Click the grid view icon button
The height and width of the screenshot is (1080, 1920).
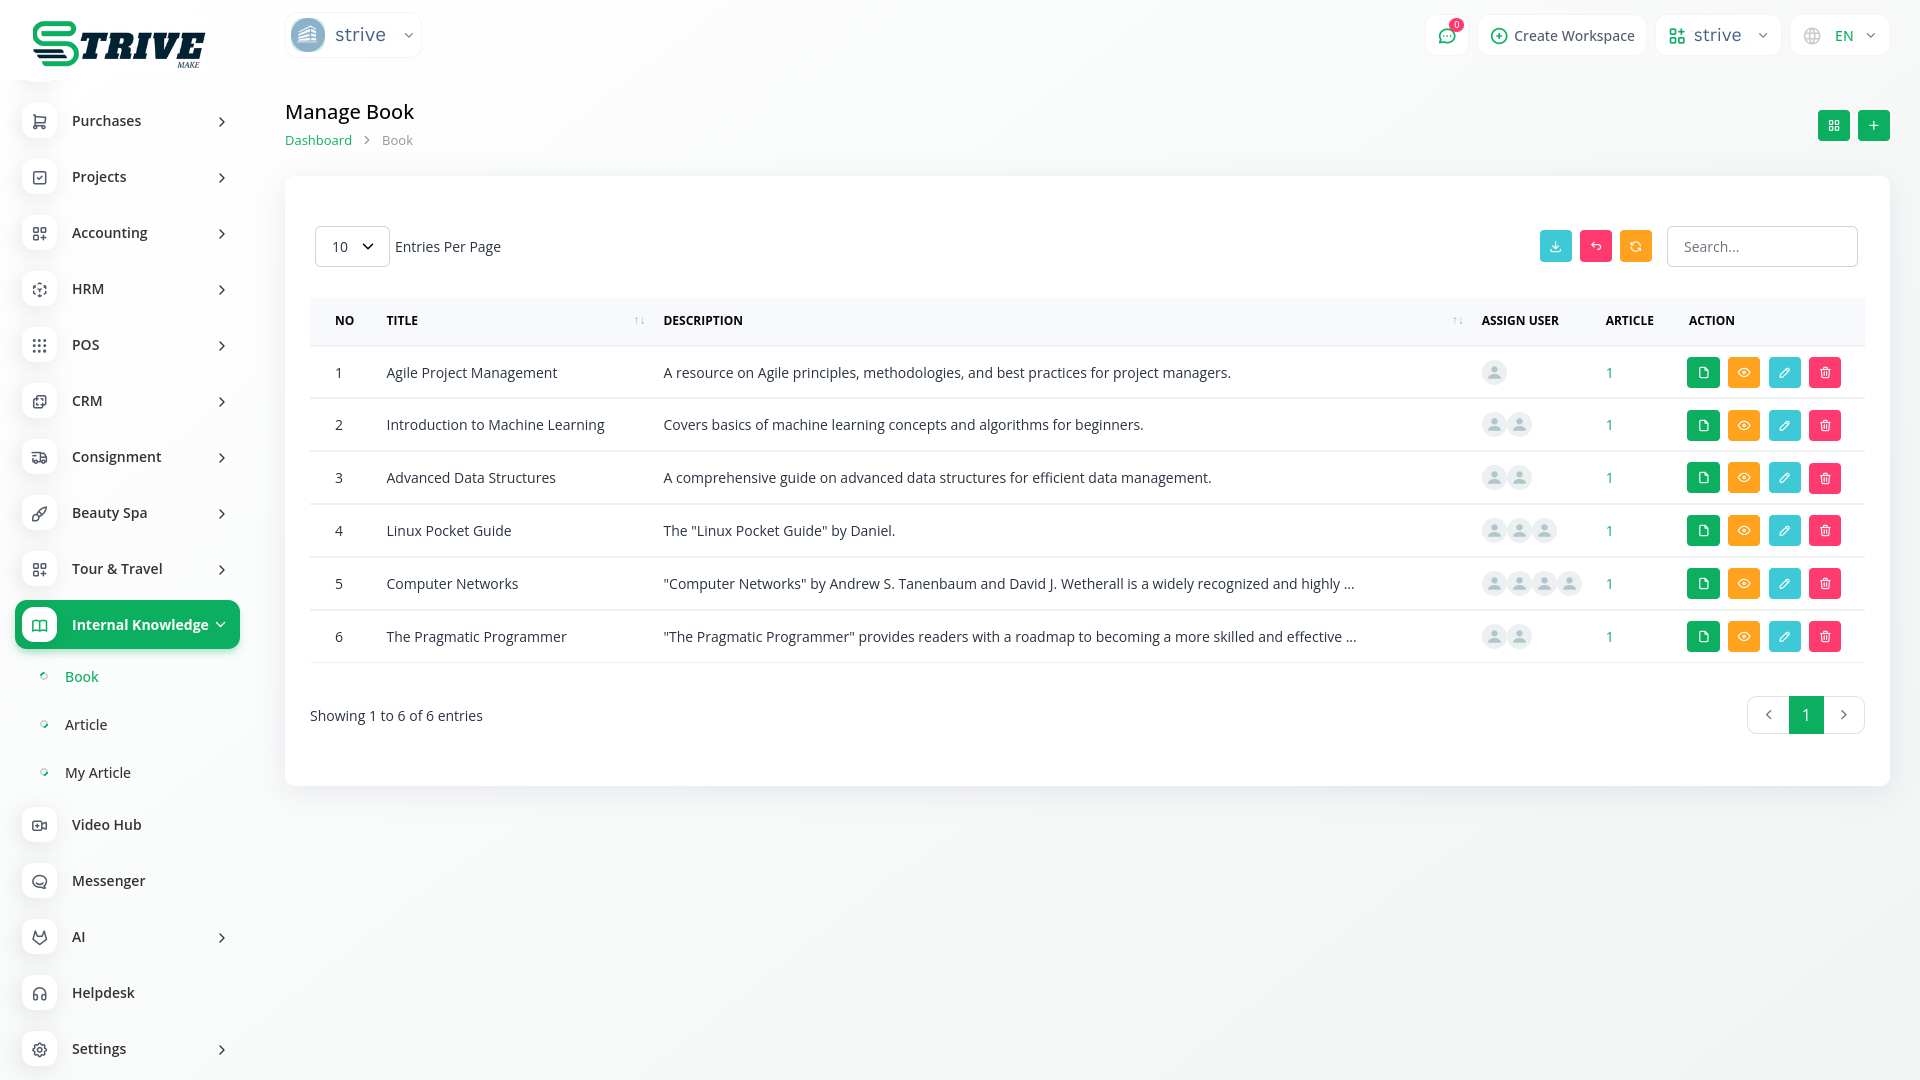[x=1833, y=125]
